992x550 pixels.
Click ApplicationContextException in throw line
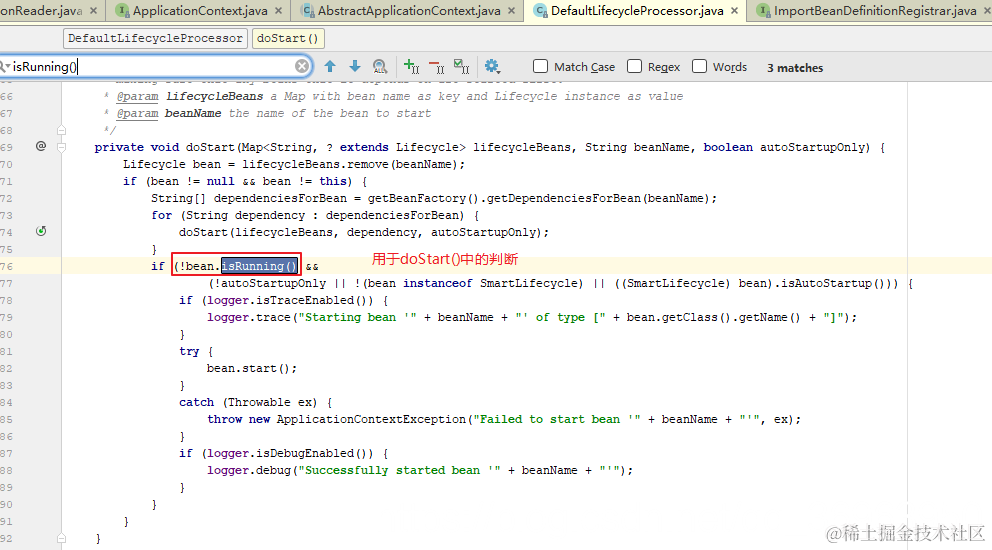(371, 419)
